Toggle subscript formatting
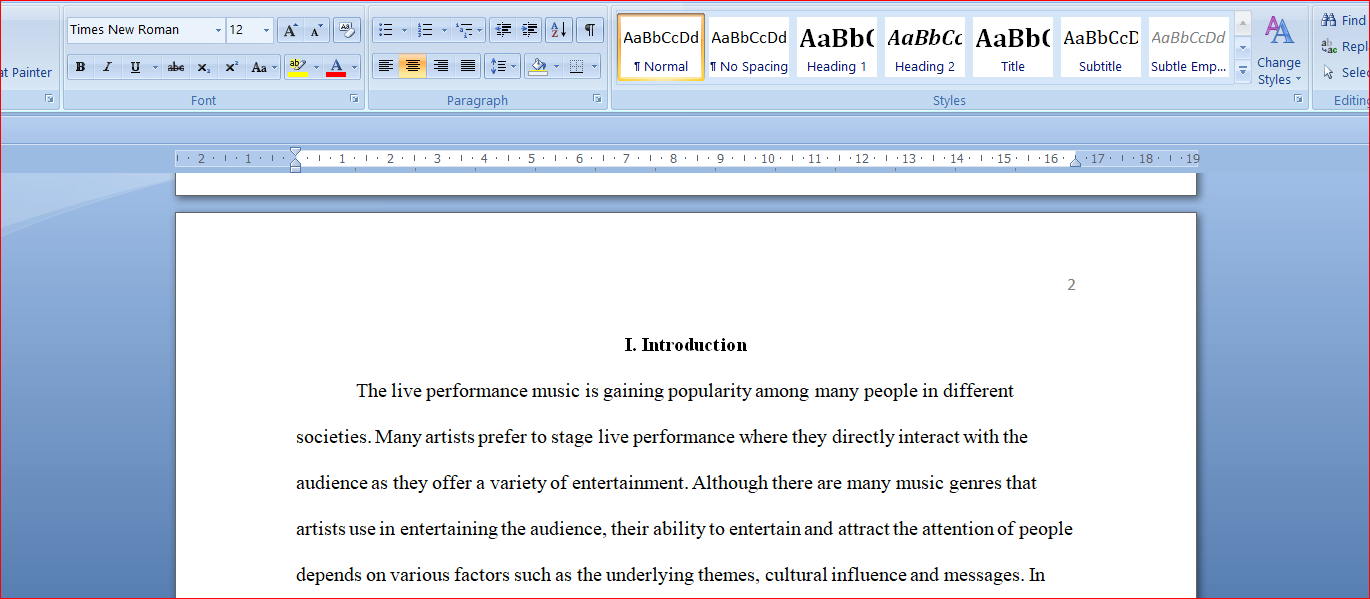Image resolution: width=1370 pixels, height=599 pixels. point(203,67)
